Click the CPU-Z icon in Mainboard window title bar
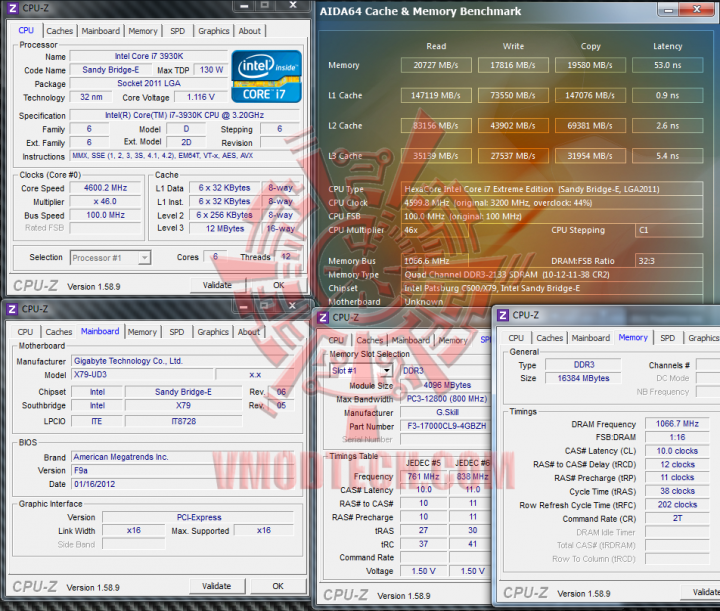The height and width of the screenshot is (611, 720). [12, 309]
